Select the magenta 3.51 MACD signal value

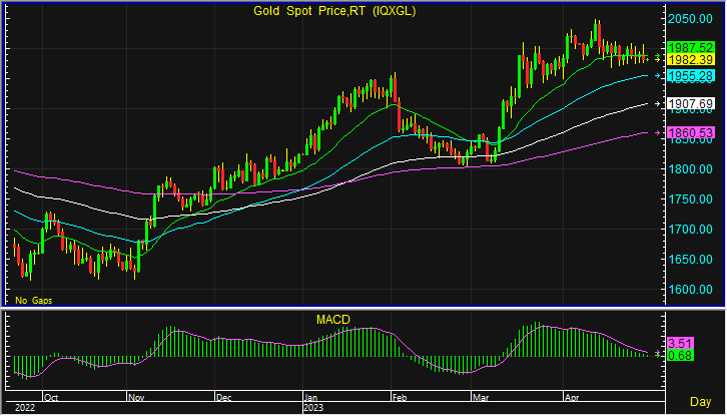(682, 343)
